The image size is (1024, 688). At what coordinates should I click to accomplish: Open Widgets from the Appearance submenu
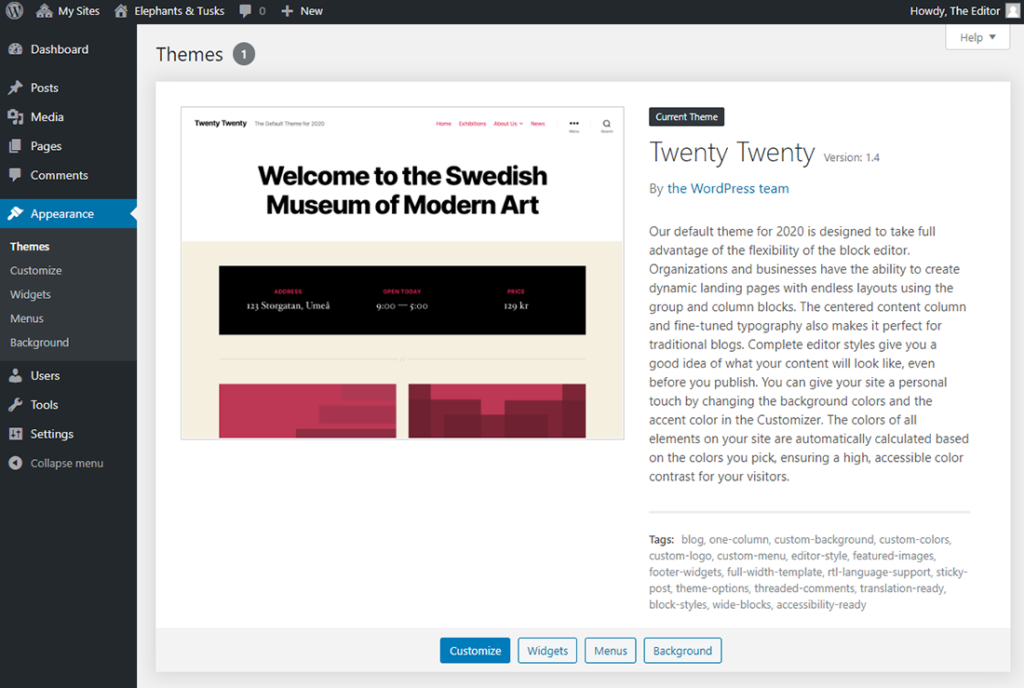click(x=32, y=294)
